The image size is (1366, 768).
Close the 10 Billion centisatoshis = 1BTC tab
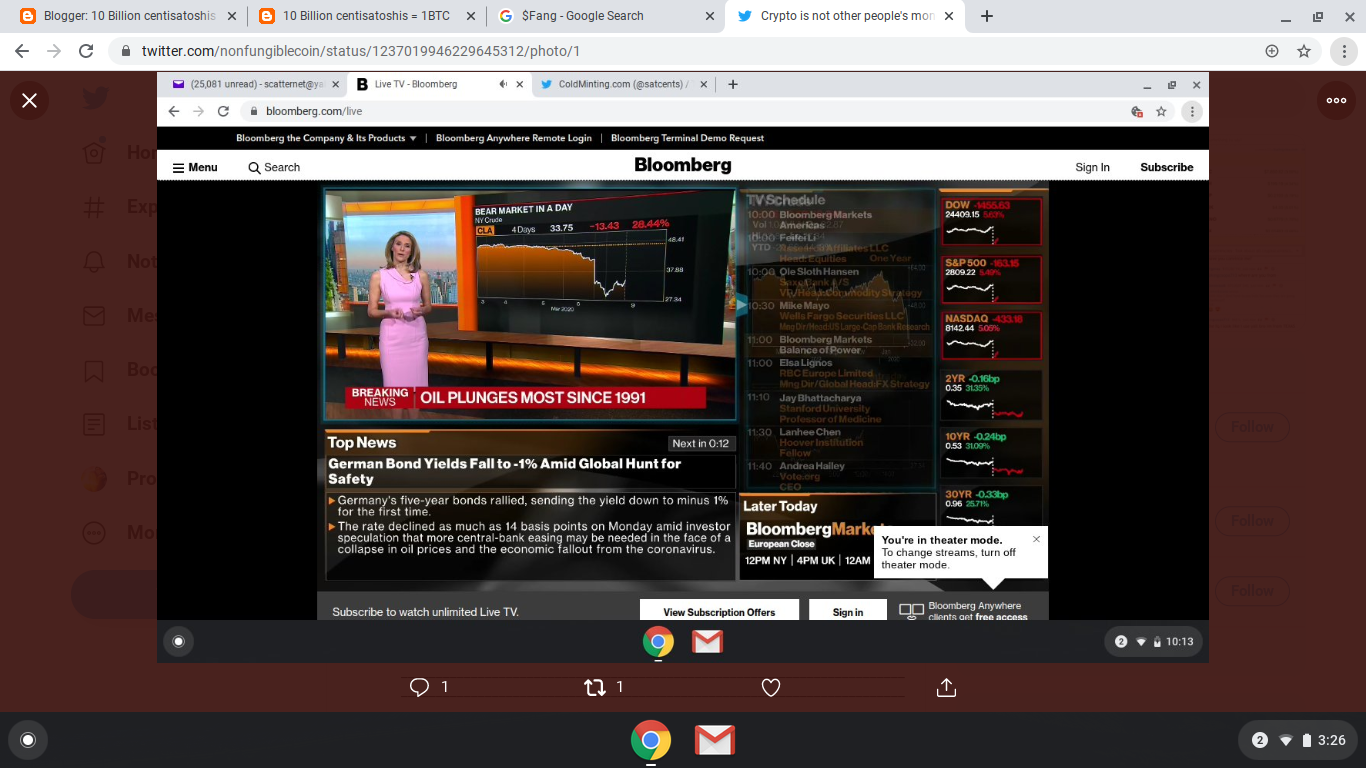coord(471,16)
